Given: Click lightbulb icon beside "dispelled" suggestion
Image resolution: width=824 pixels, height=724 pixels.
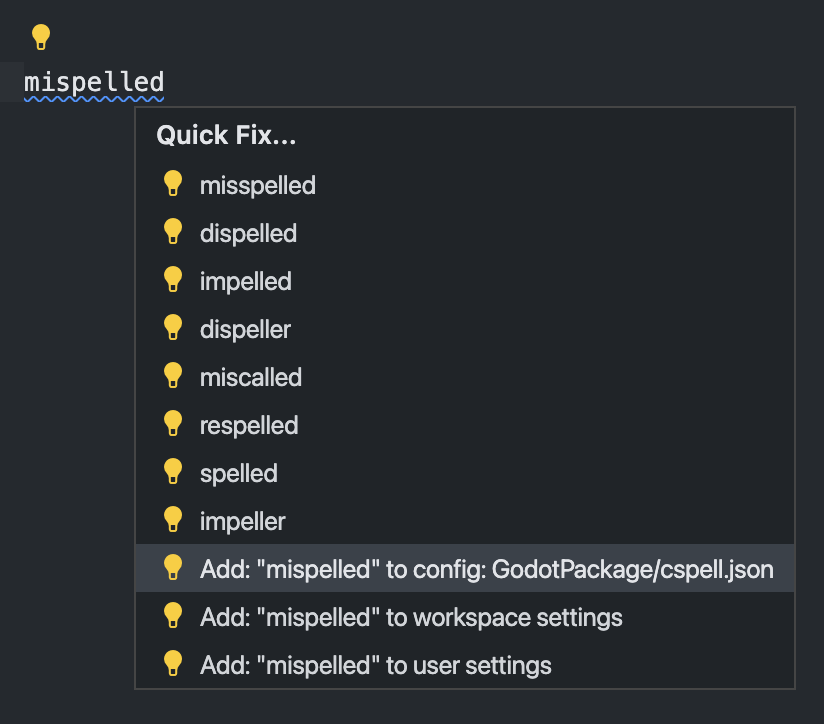Looking at the screenshot, I should pyautogui.click(x=173, y=232).
